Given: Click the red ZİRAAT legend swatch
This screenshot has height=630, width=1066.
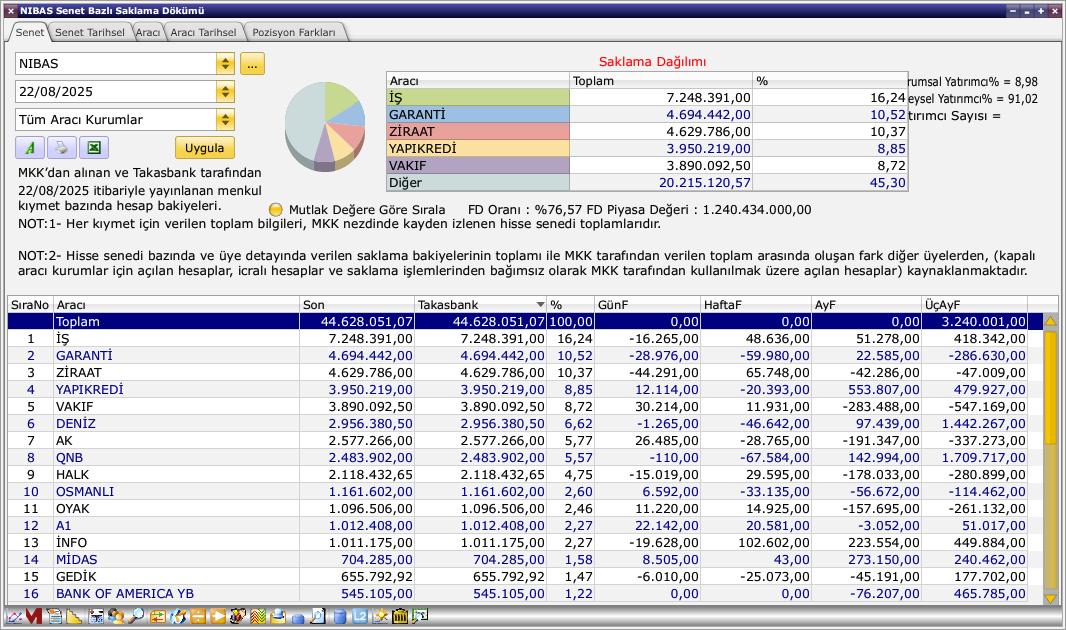Looking at the screenshot, I should coord(478,132).
